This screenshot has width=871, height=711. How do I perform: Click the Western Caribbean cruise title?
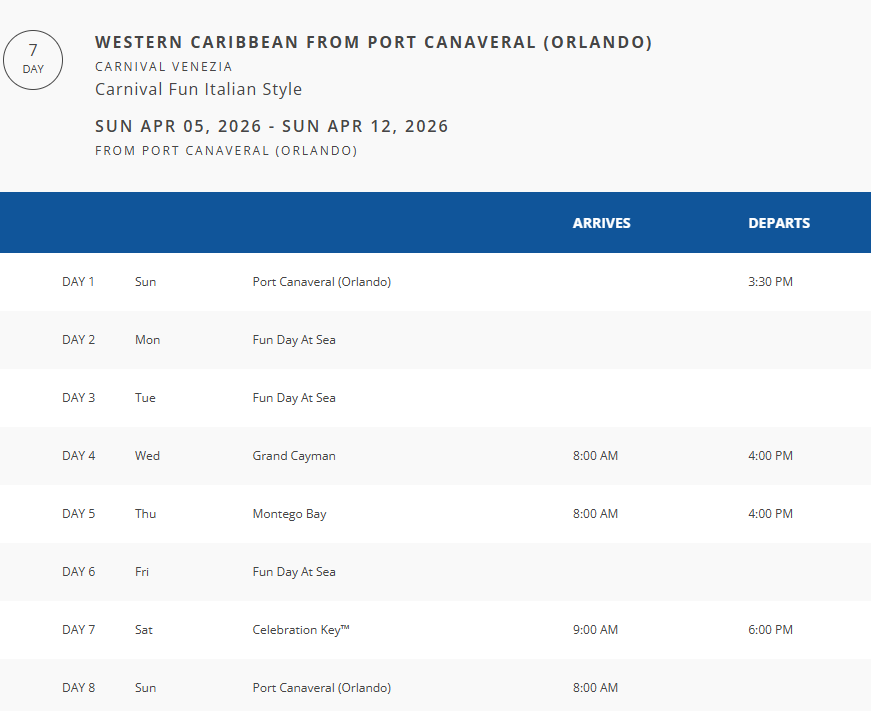(x=373, y=42)
